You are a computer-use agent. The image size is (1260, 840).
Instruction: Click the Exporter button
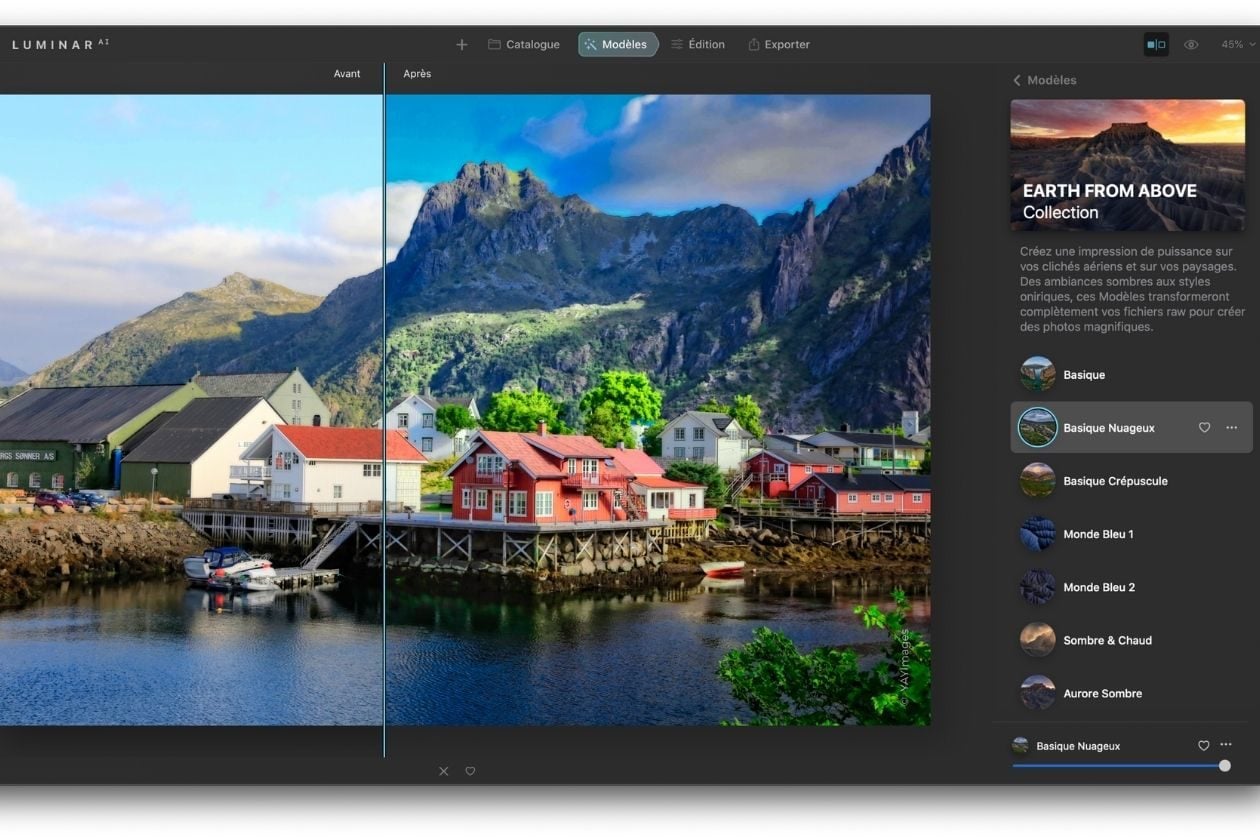pyautogui.click(x=778, y=45)
